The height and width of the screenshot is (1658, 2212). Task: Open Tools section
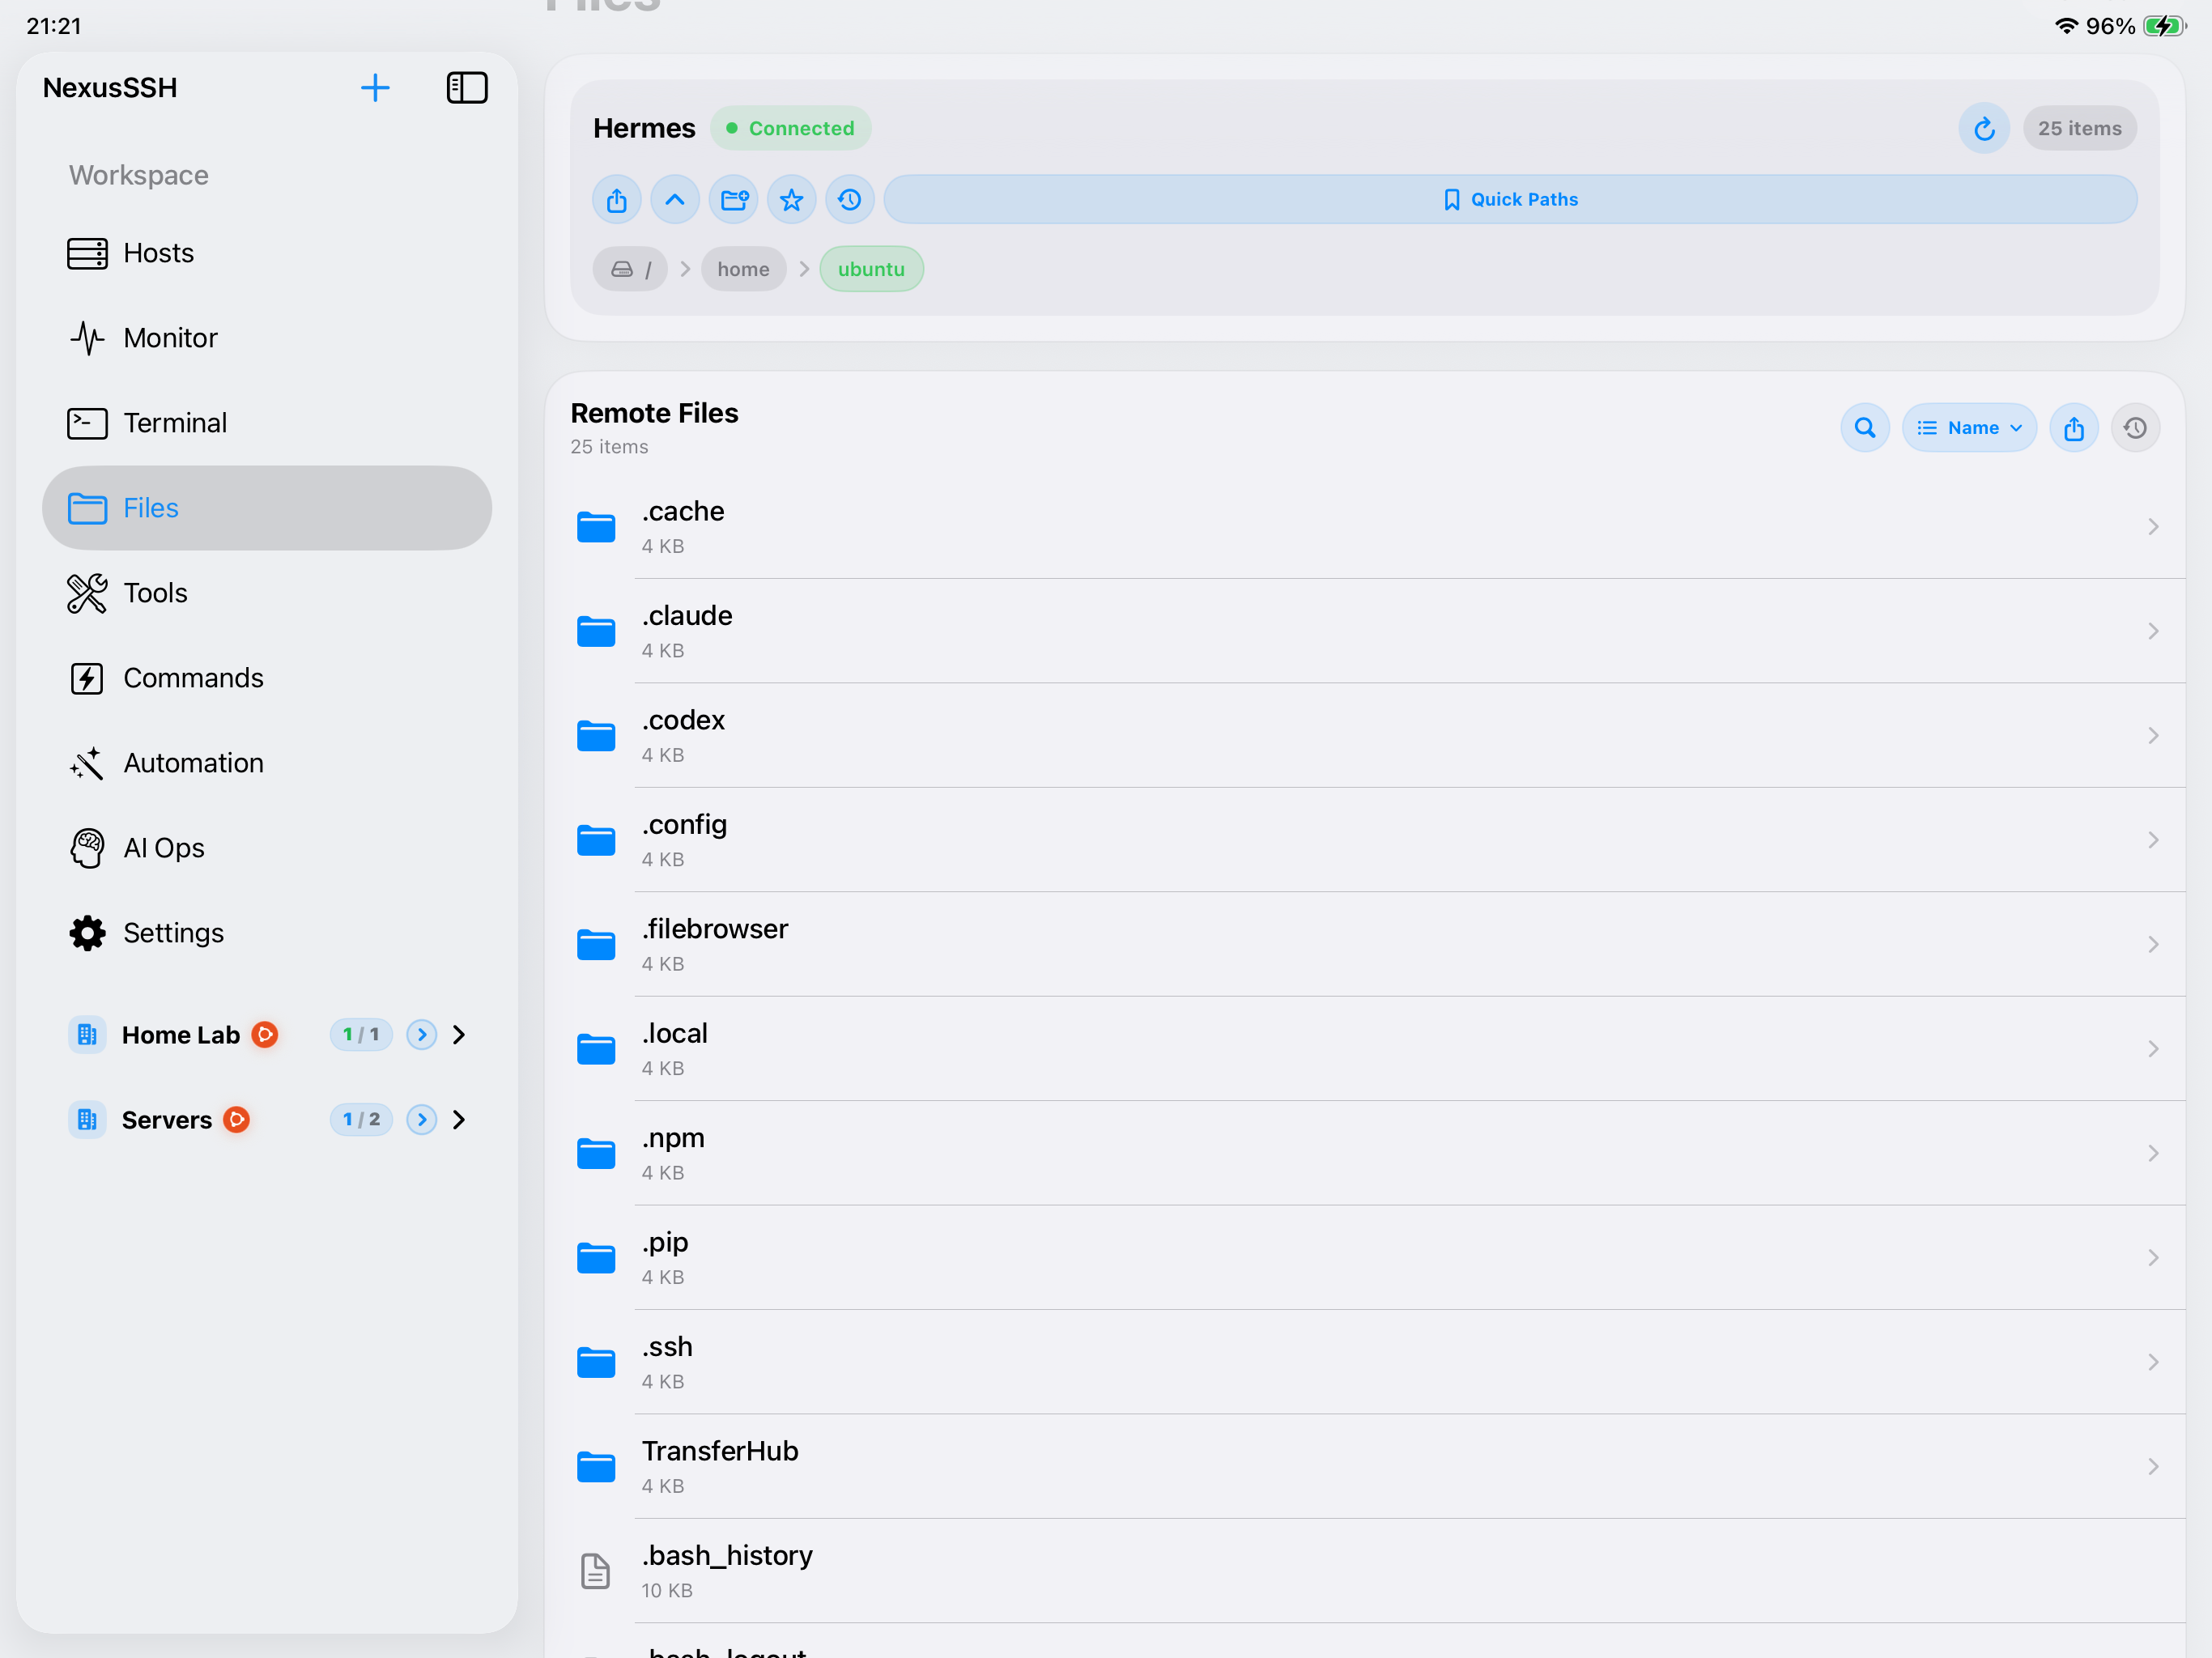tap(267, 593)
